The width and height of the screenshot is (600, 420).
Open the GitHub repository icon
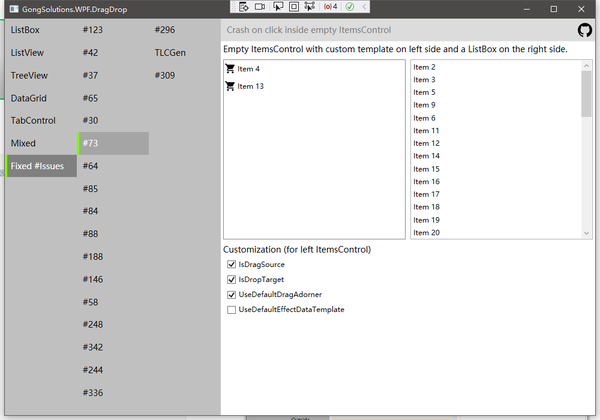(x=585, y=30)
